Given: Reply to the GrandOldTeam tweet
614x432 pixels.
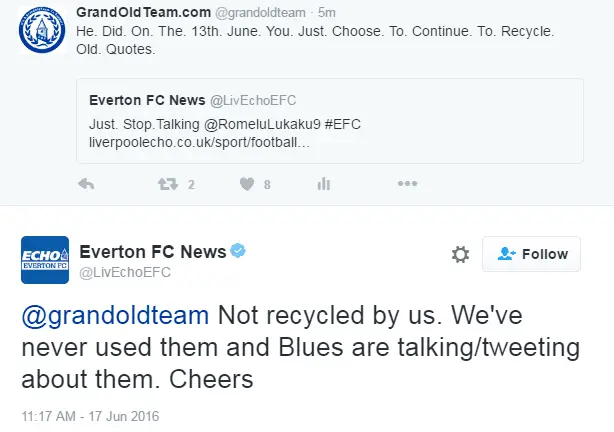Looking at the screenshot, I should [x=86, y=184].
